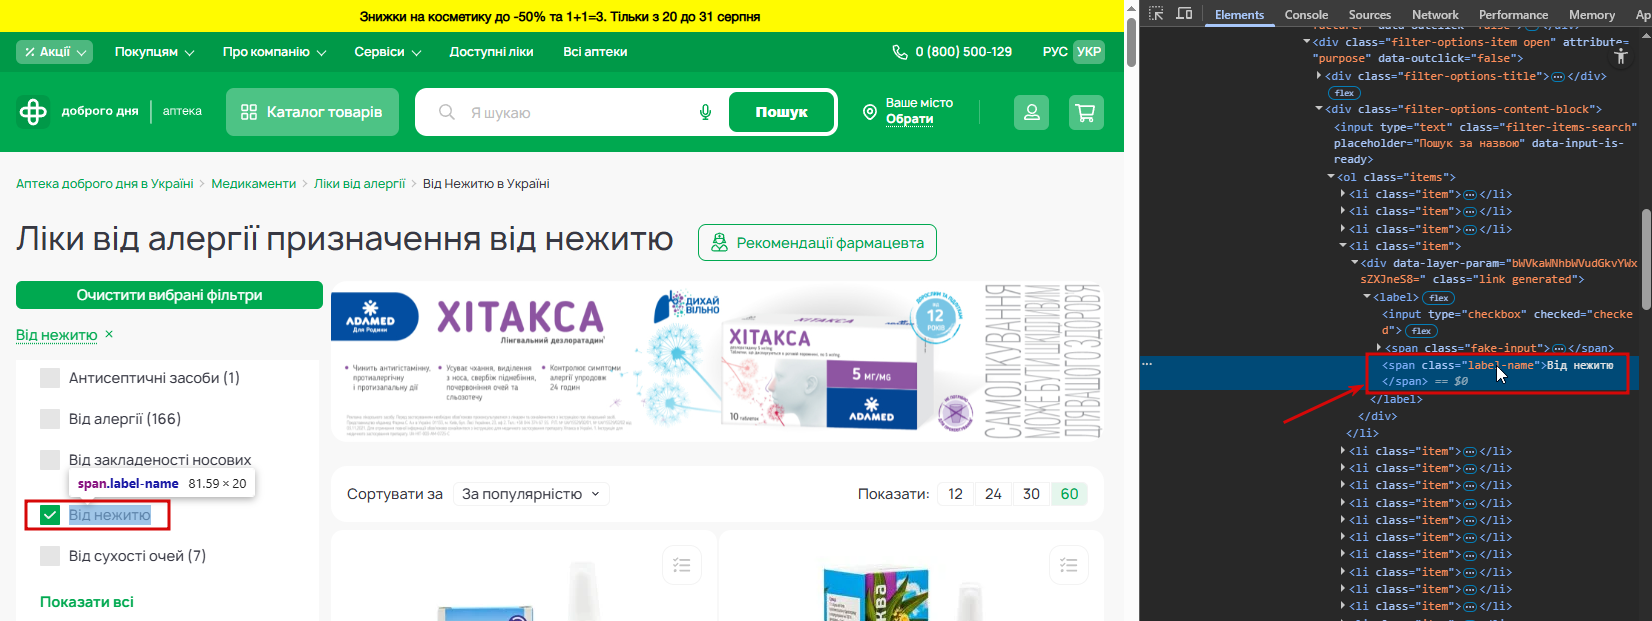Switch language to РУС

point(1054,52)
